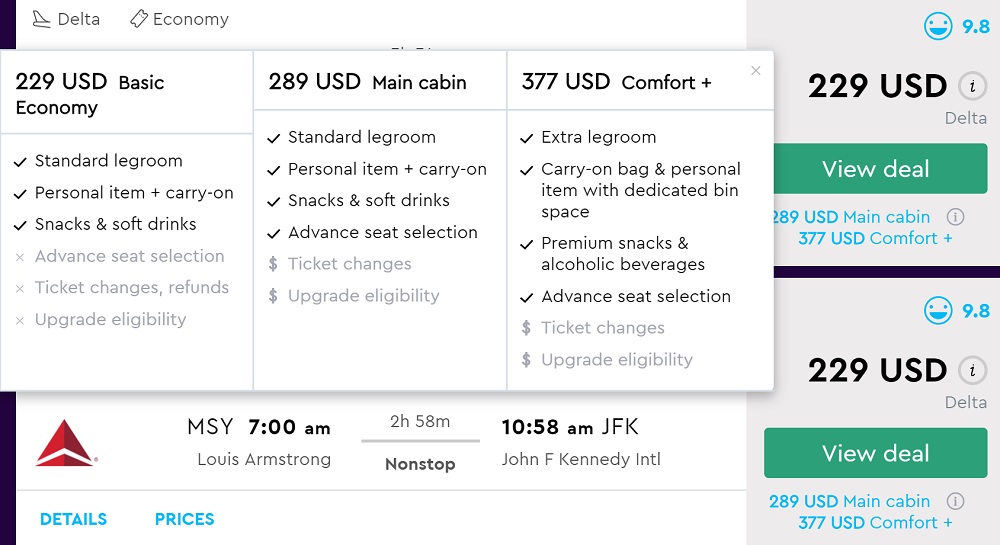Viewport: 1000px width, 545px height.
Task: Open the DETAILS tab
Action: pyautogui.click(x=73, y=519)
